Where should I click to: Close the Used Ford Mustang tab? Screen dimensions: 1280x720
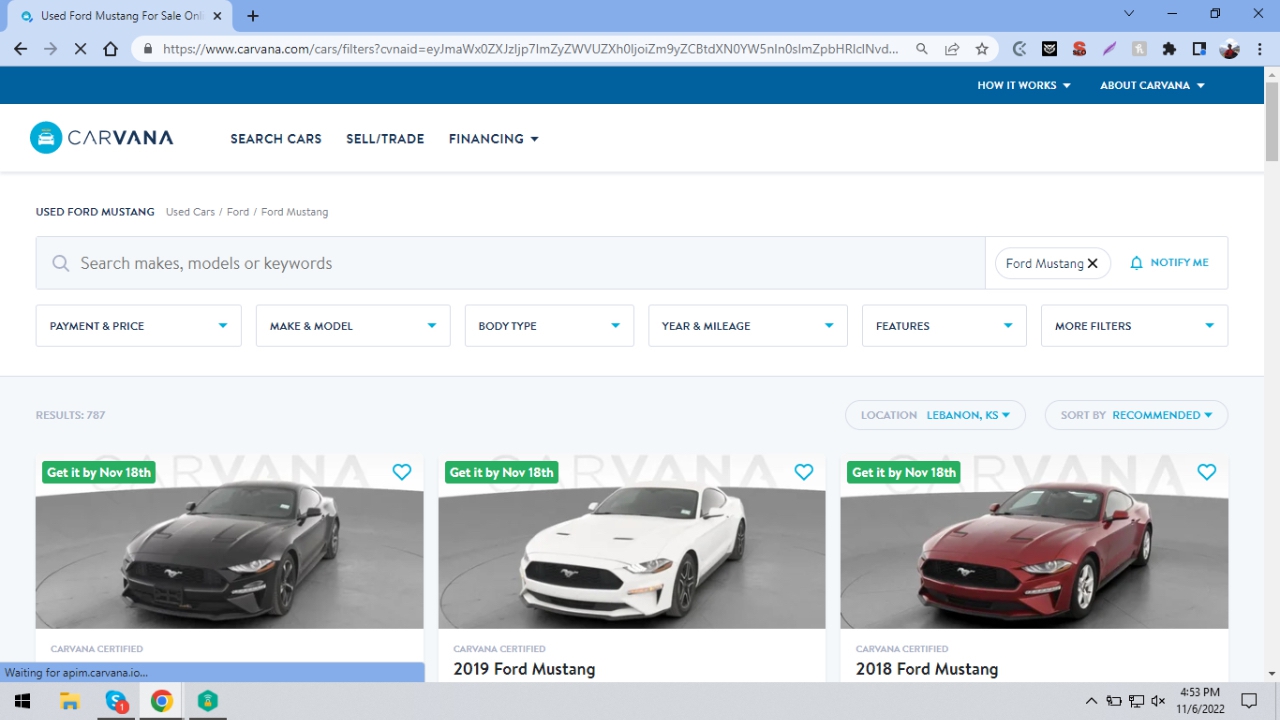point(218,16)
